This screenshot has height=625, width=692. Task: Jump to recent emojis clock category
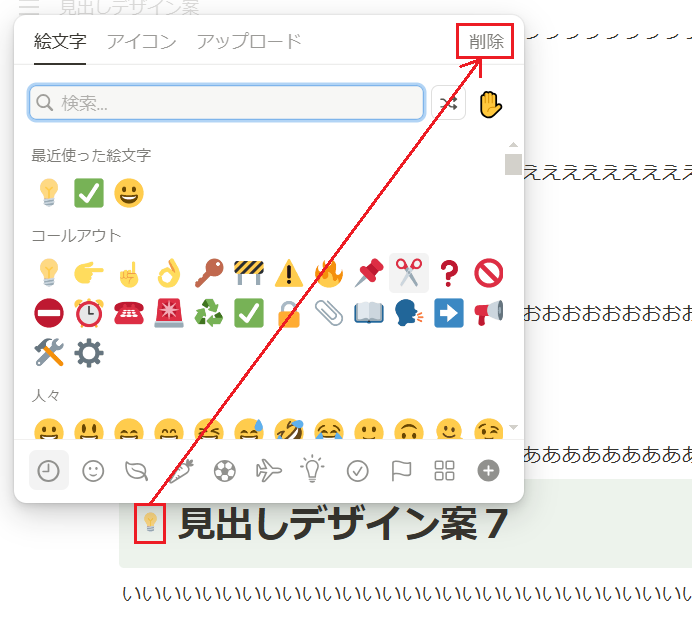pyautogui.click(x=49, y=471)
